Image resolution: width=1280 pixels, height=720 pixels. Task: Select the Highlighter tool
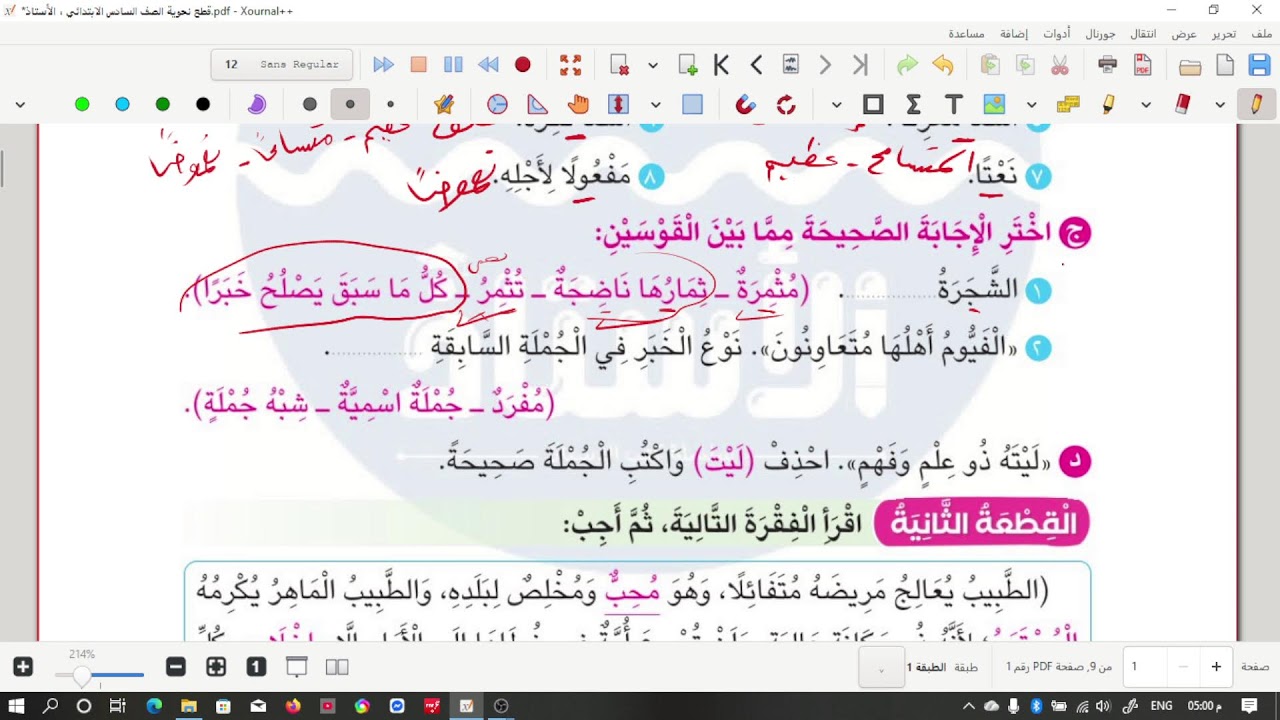tap(1109, 104)
